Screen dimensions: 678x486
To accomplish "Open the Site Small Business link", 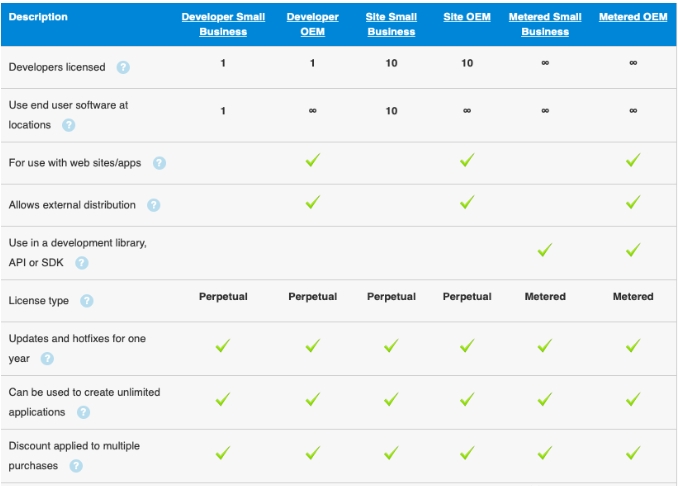I will tap(391, 24).
